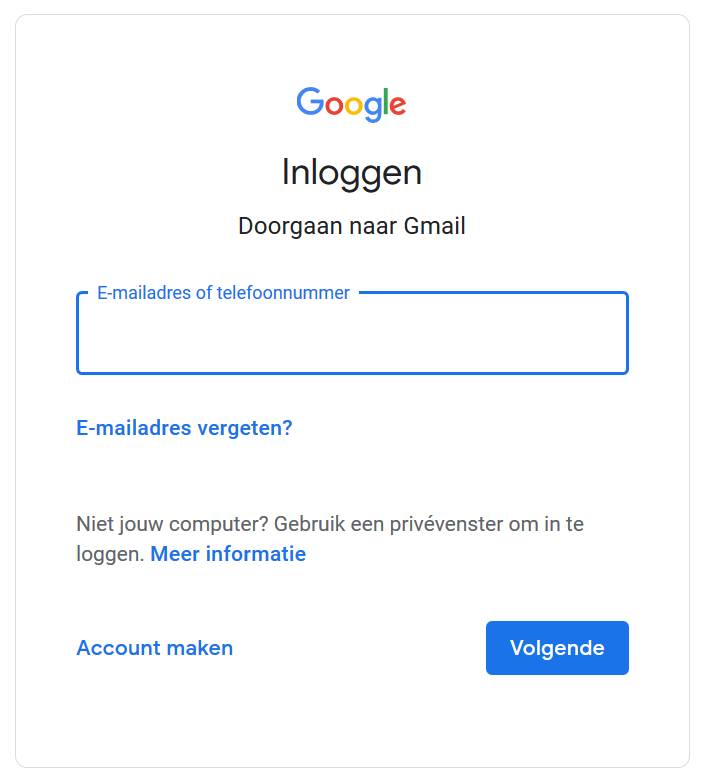The image size is (701, 779).
Task: Click the word 'Gmail' in the subtitle
Action: click(x=435, y=227)
